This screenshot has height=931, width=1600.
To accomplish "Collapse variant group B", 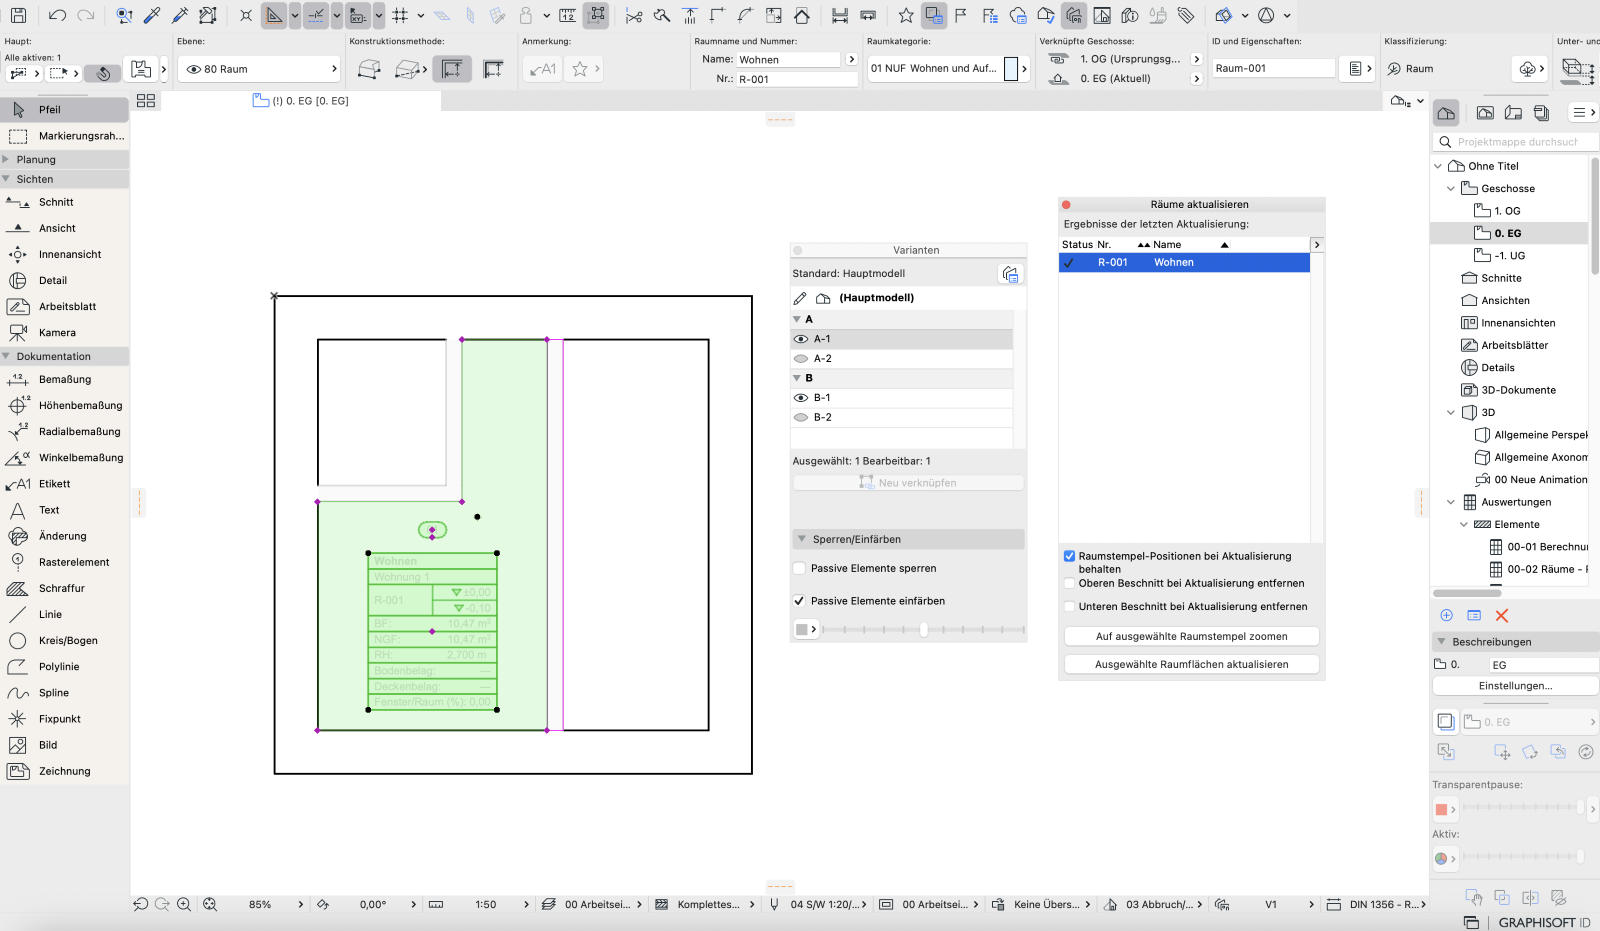I will 797,378.
